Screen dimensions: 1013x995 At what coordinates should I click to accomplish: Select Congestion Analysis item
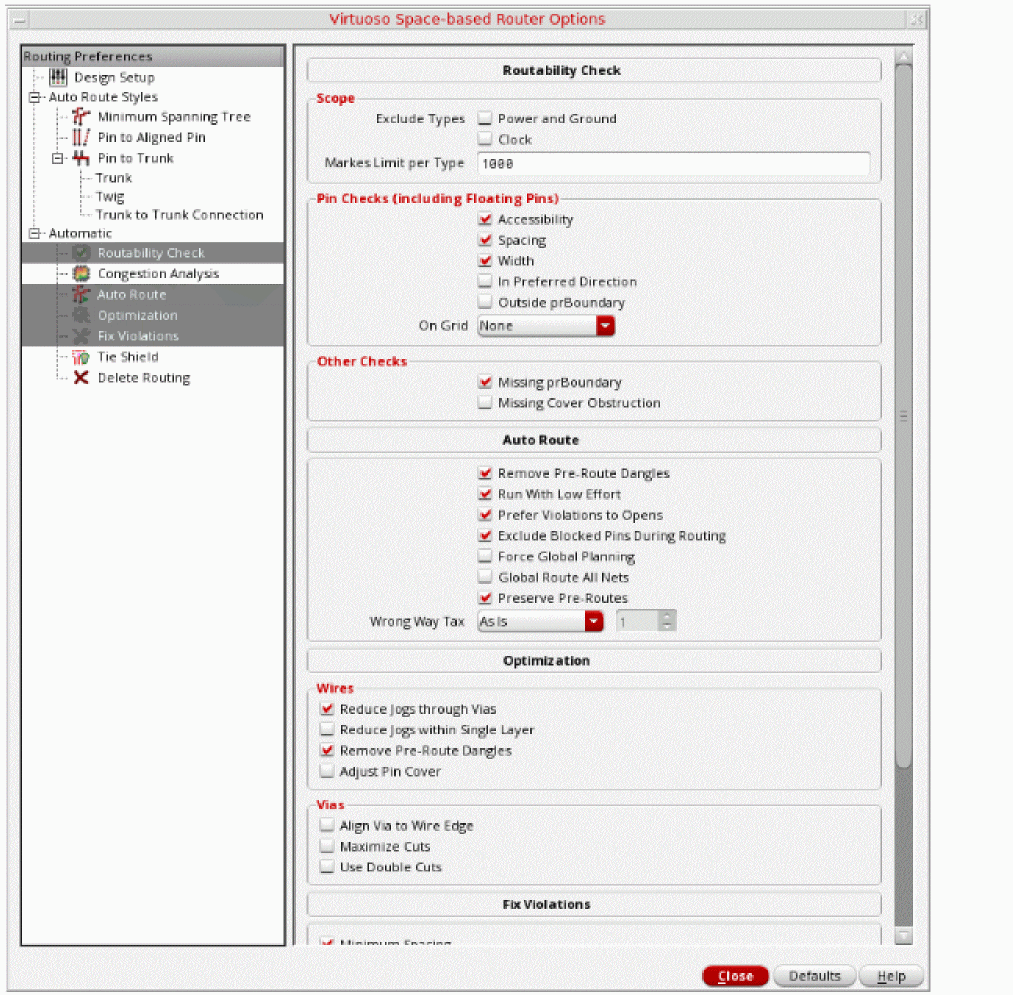(158, 274)
